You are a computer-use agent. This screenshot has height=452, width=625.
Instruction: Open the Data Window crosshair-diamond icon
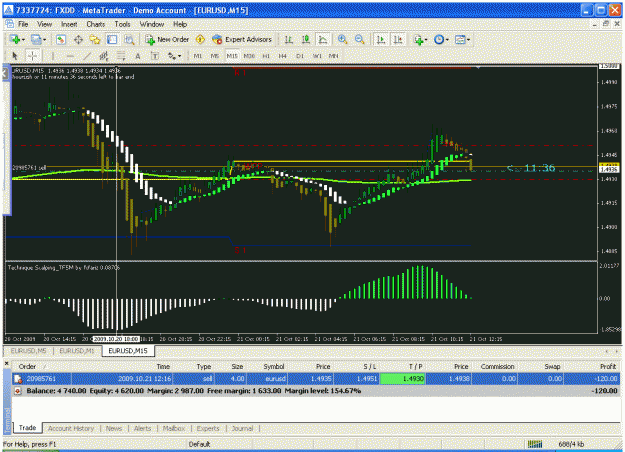click(x=78, y=39)
